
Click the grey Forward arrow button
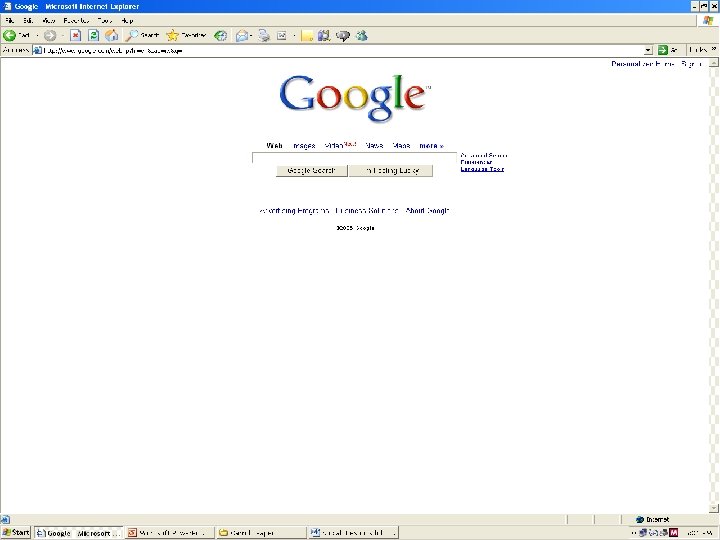tap(50, 35)
